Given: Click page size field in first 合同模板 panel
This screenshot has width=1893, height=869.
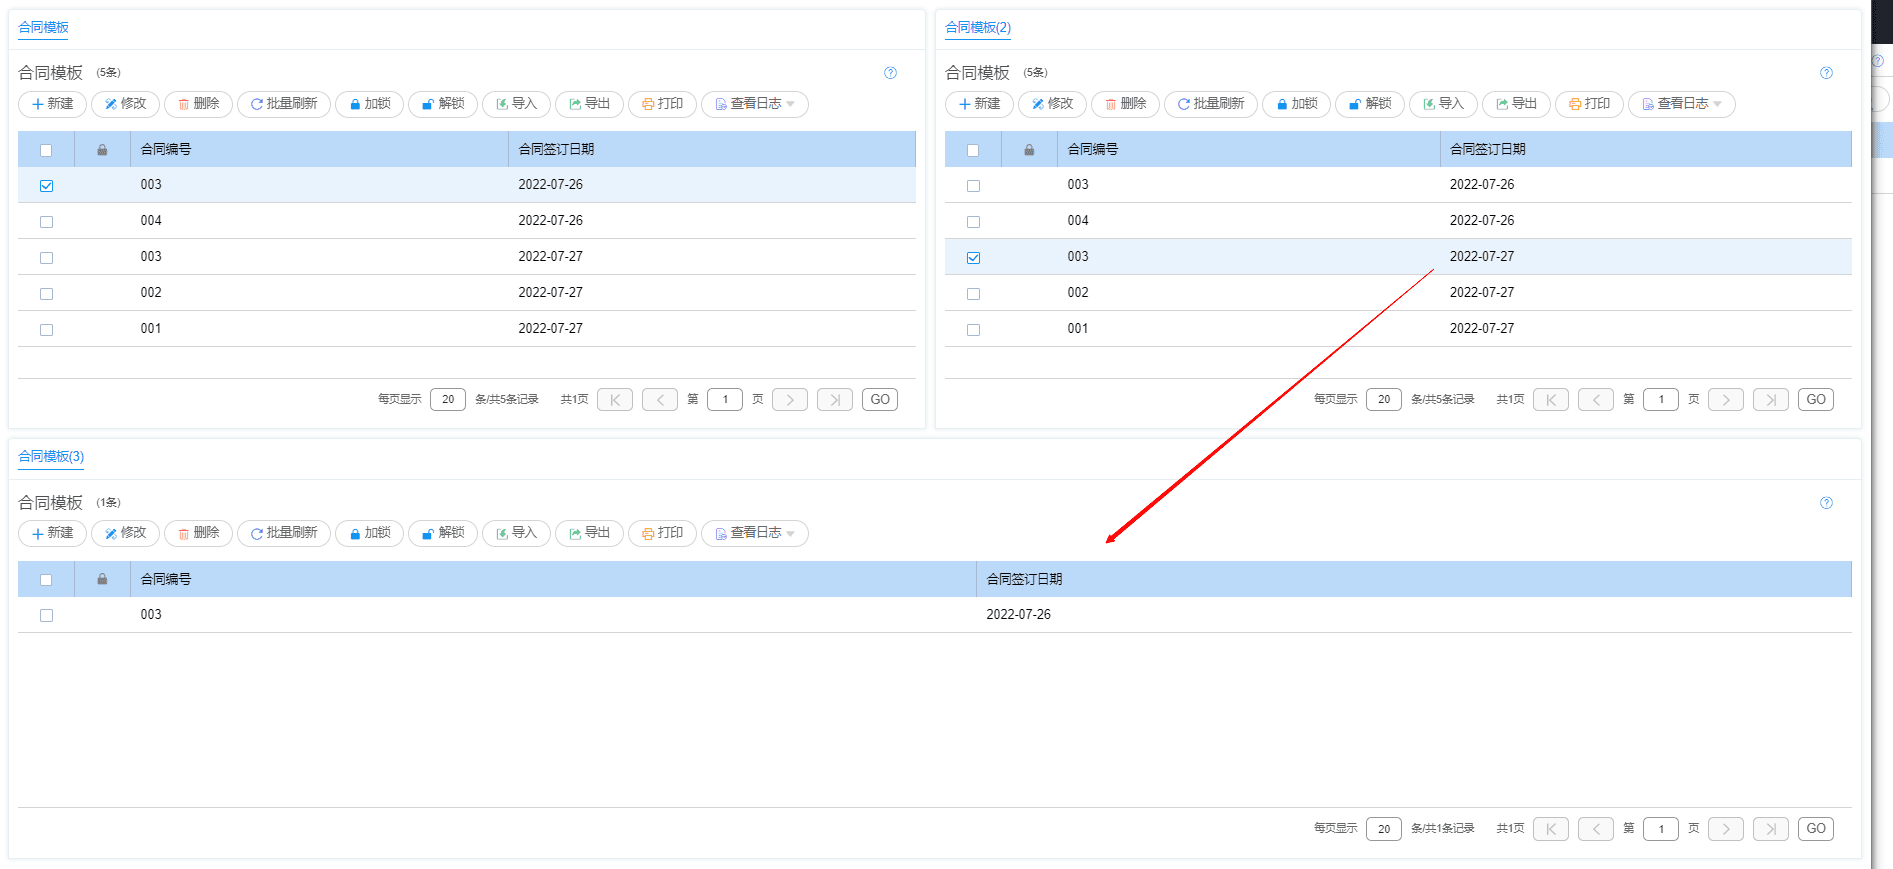Looking at the screenshot, I should tap(448, 400).
